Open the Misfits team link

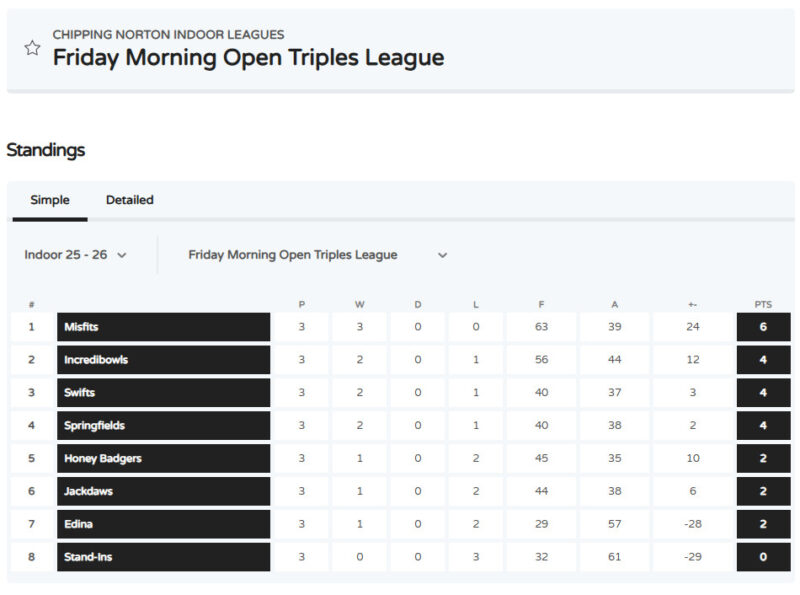(x=81, y=327)
